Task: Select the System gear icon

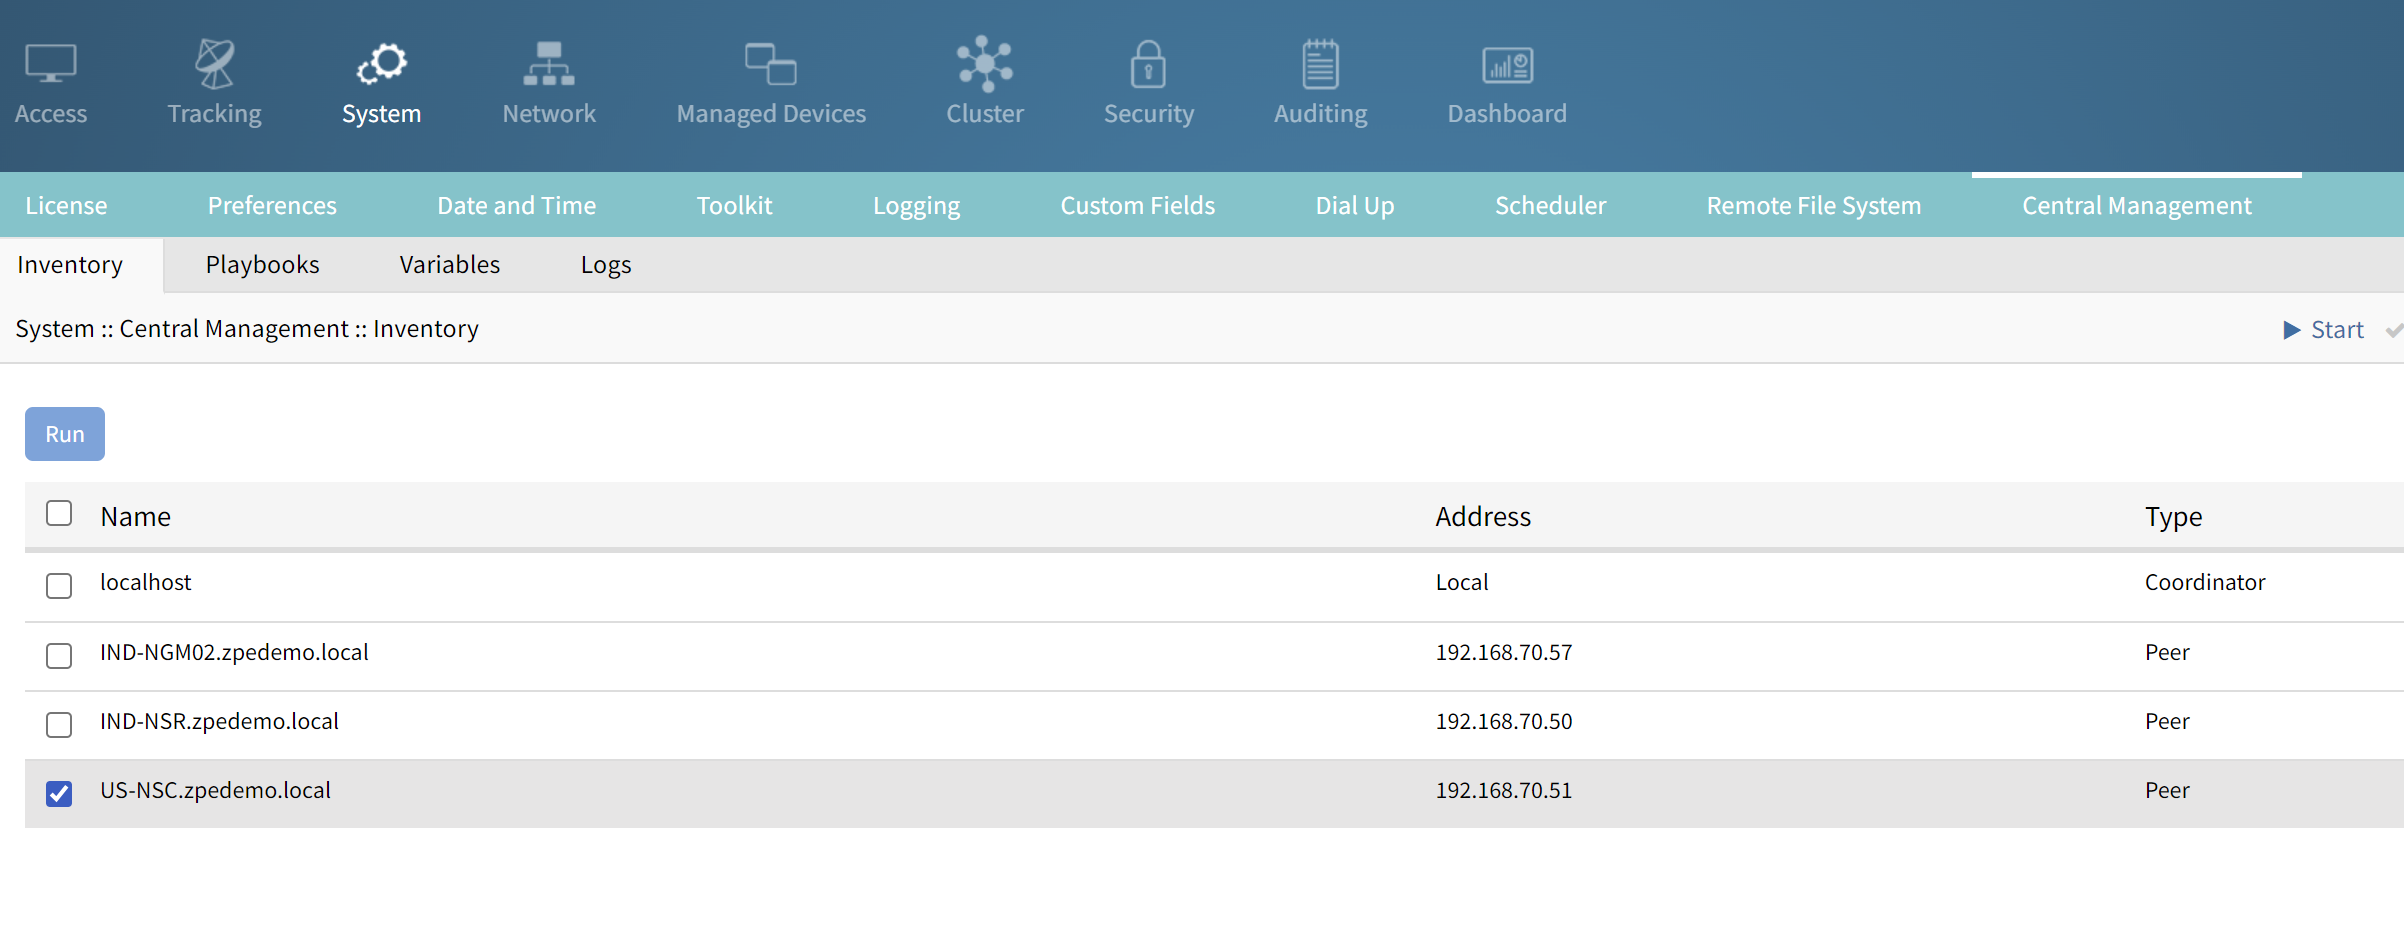Action: click(382, 64)
